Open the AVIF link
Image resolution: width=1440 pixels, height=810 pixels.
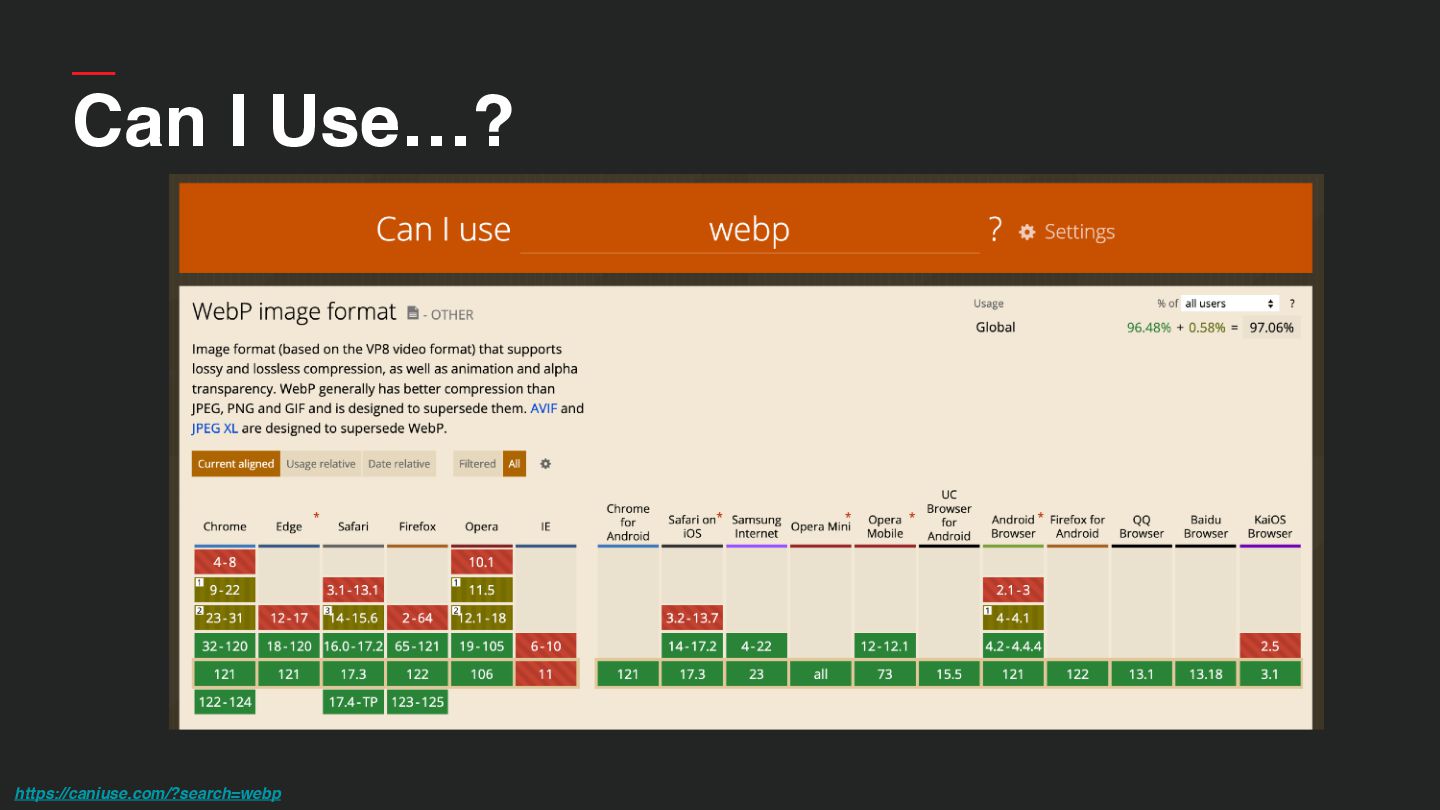[544, 408]
